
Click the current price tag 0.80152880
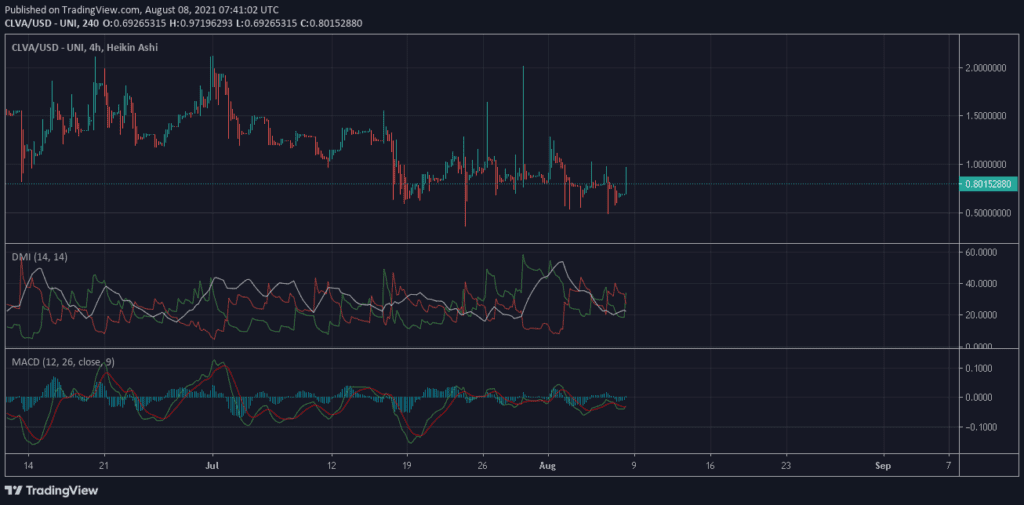tap(988, 184)
